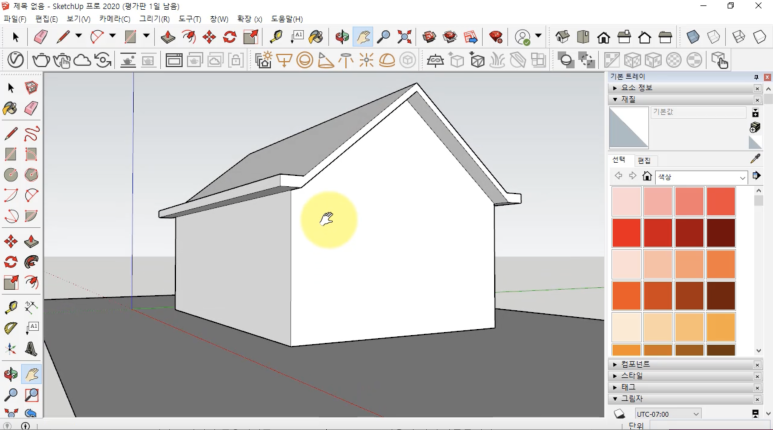This screenshot has height=430, width=773.
Task: Select the Eraser tool in top toolbar
Action: click(41, 37)
